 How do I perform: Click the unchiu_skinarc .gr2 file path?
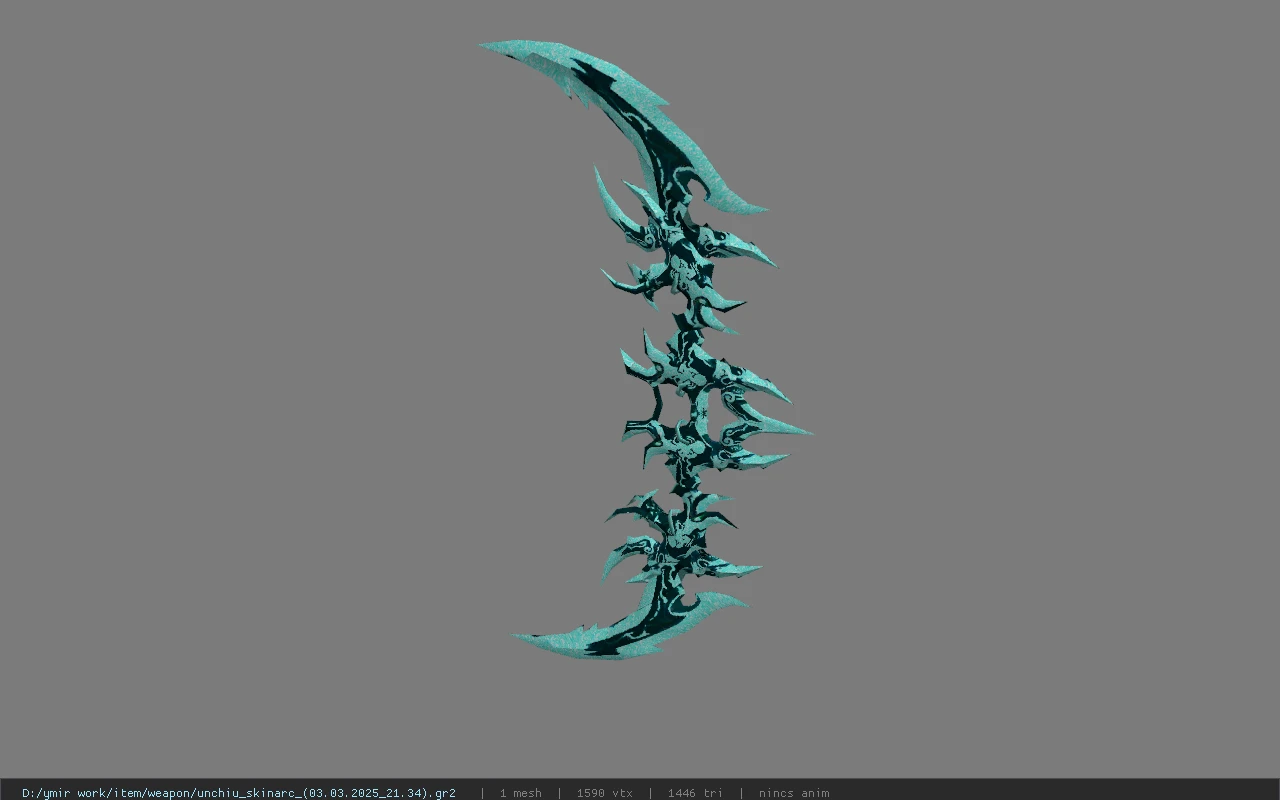pos(239,793)
